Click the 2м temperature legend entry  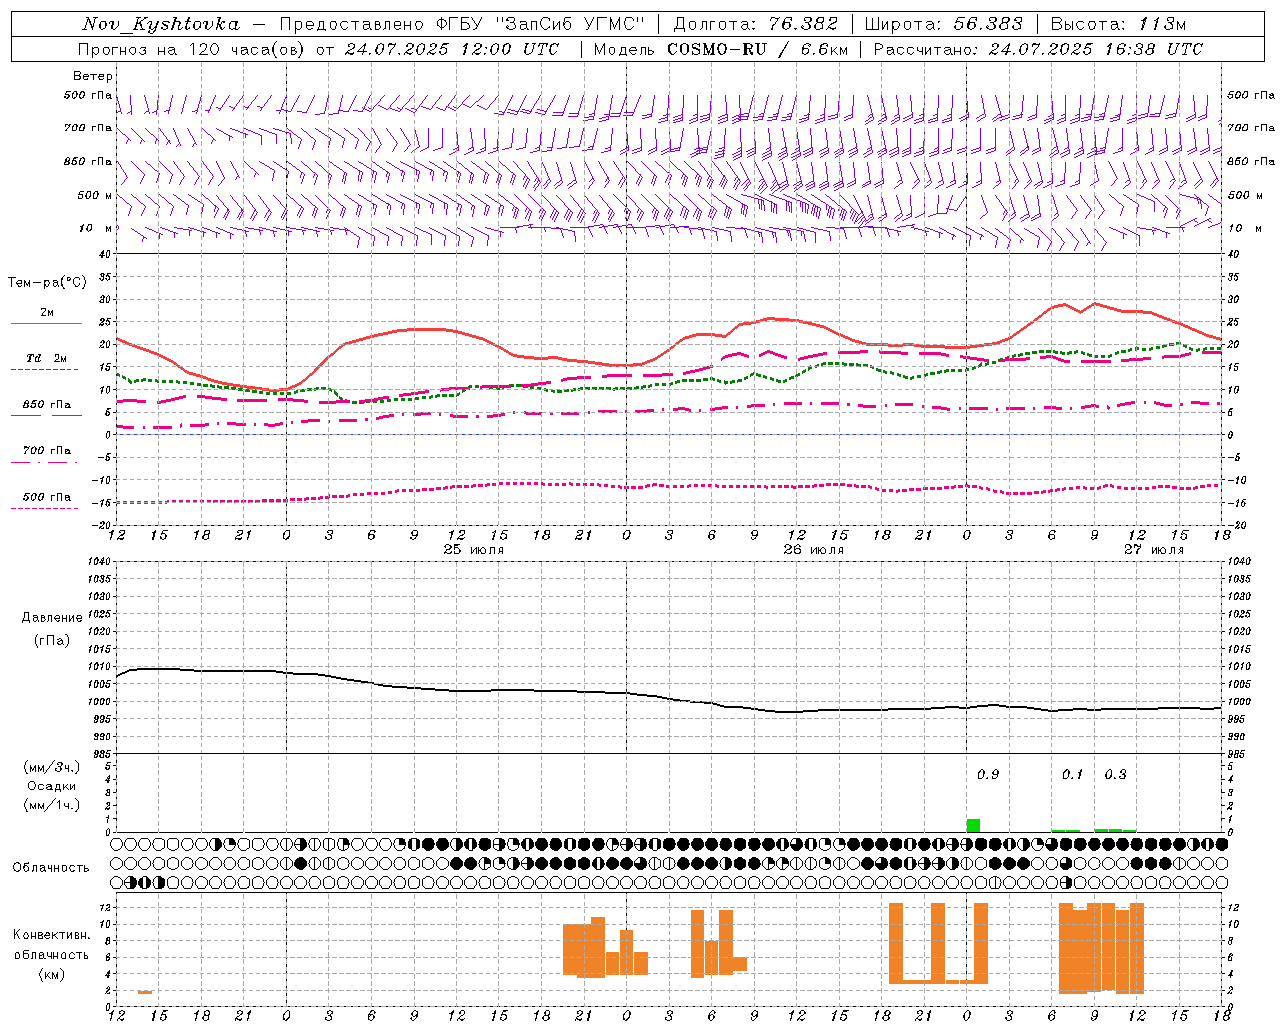[46, 313]
